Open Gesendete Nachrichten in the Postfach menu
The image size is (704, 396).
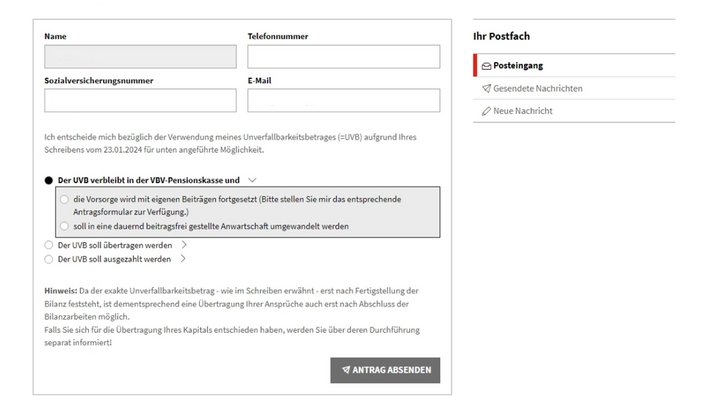(574, 88)
